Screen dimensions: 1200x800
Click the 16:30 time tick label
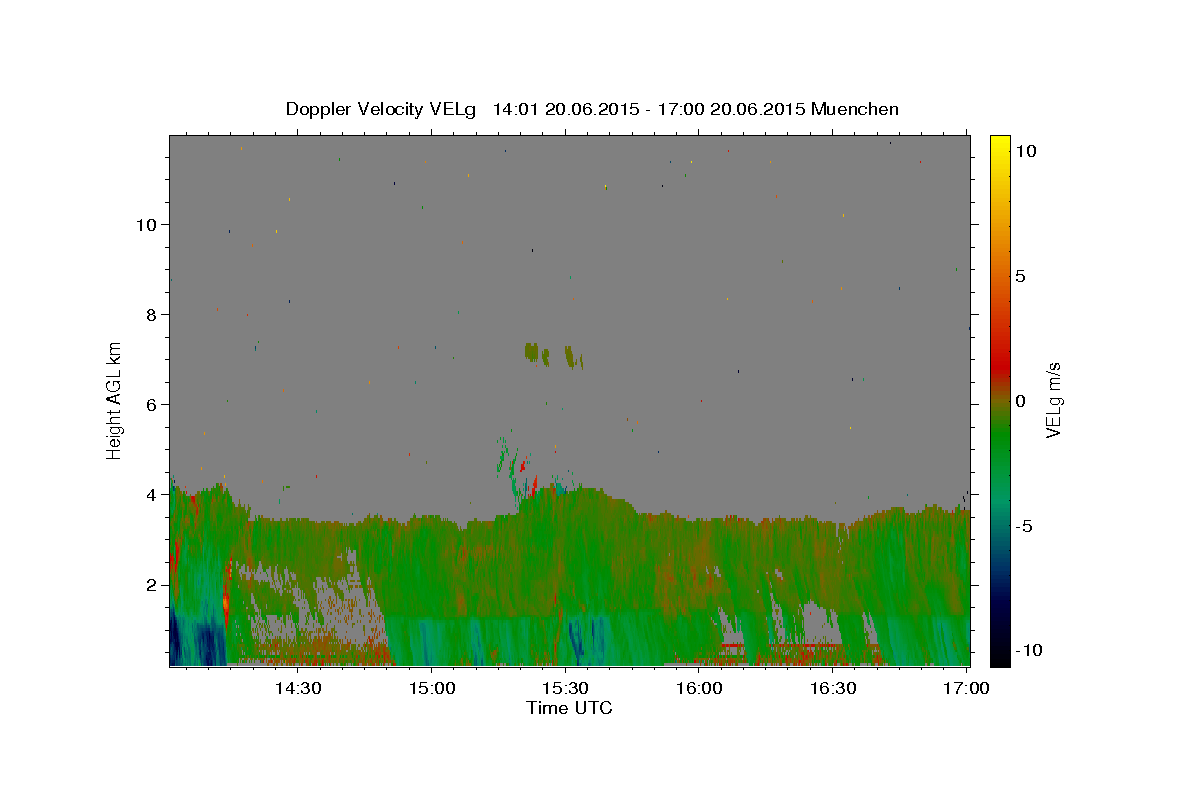point(833,688)
